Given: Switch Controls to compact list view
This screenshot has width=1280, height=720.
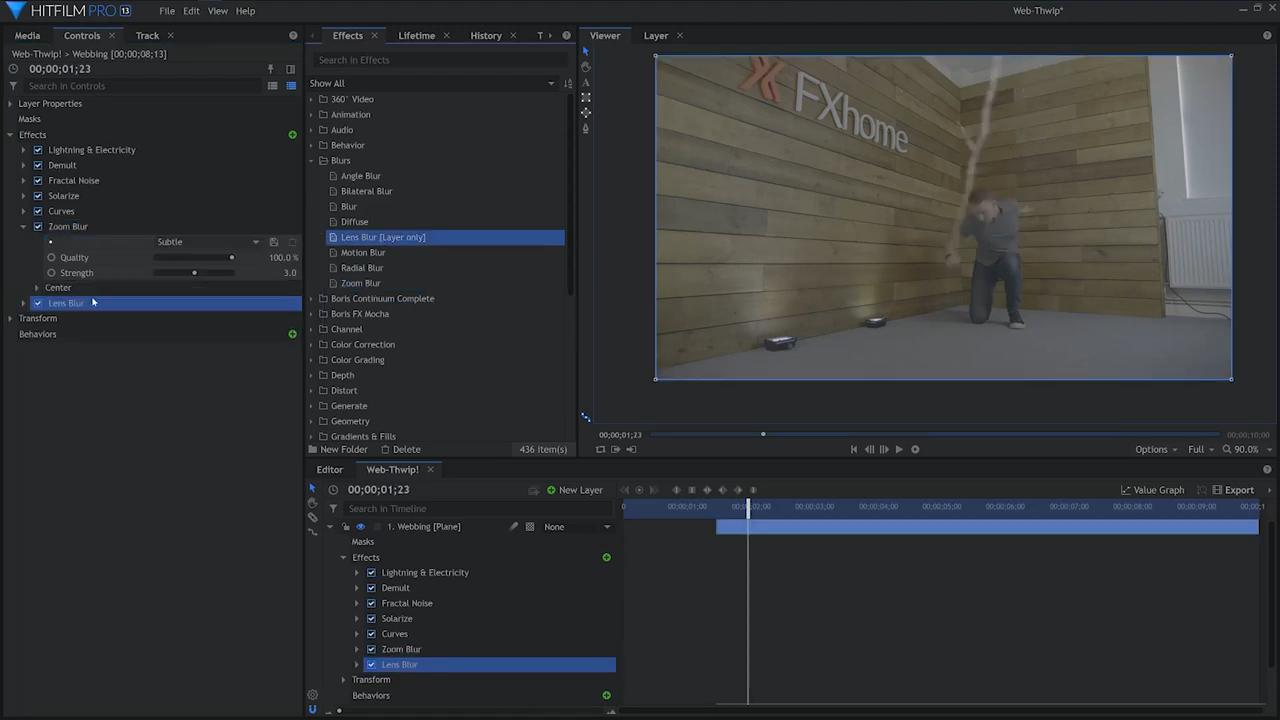Looking at the screenshot, I should (x=272, y=86).
